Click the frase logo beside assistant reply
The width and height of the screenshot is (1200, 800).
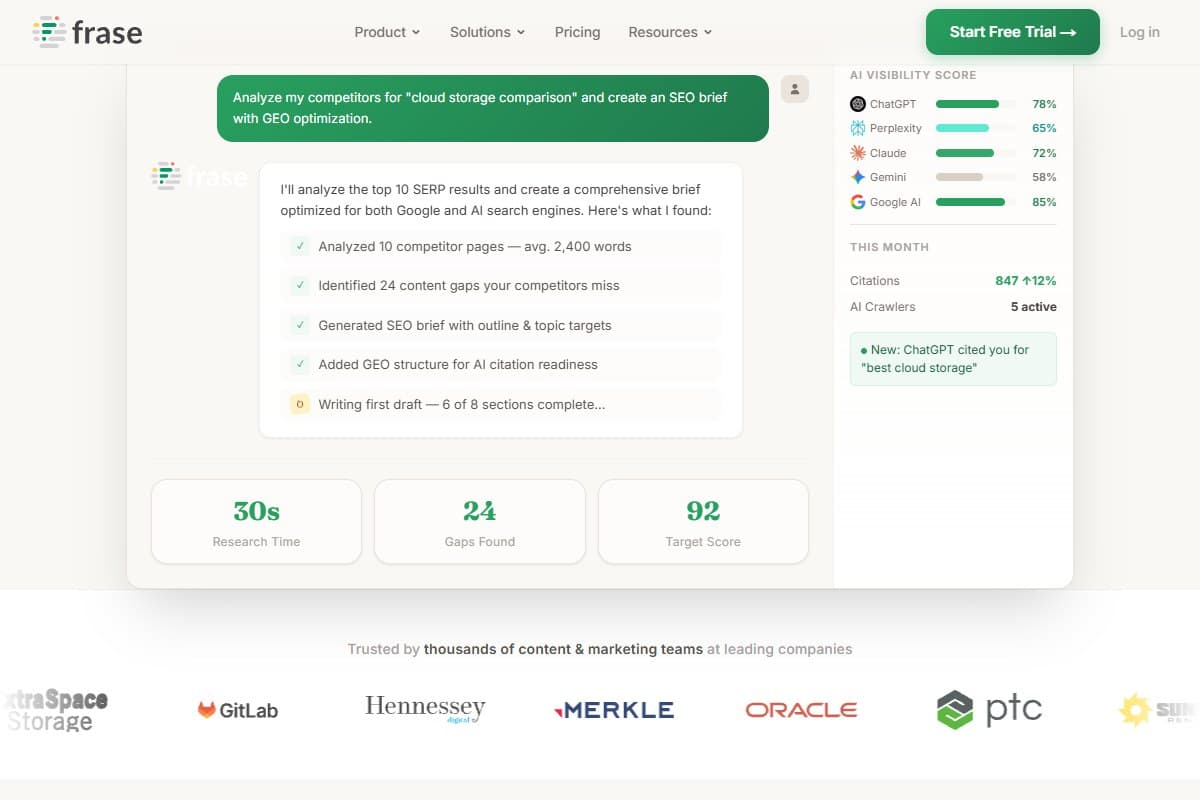[x=200, y=176]
